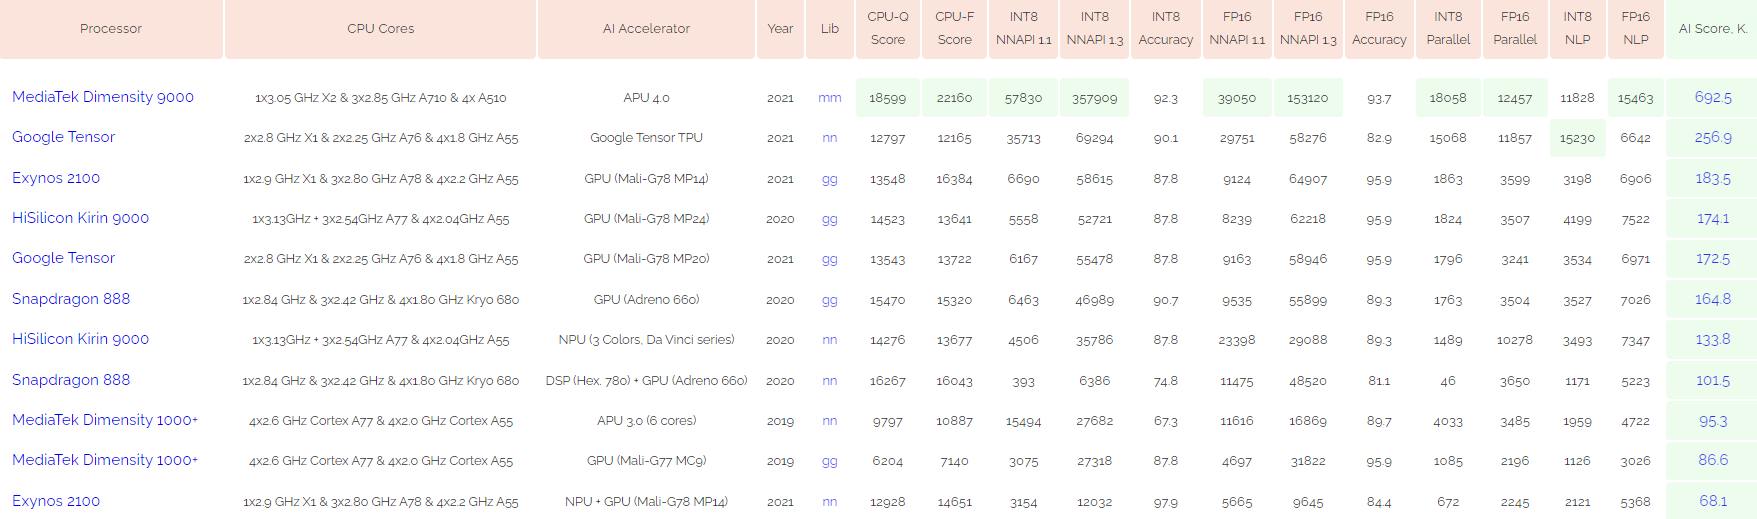Screen dimensions: 1757x519
Task: Sort by the FP16 Accuracy column header
Action: coord(1379,29)
